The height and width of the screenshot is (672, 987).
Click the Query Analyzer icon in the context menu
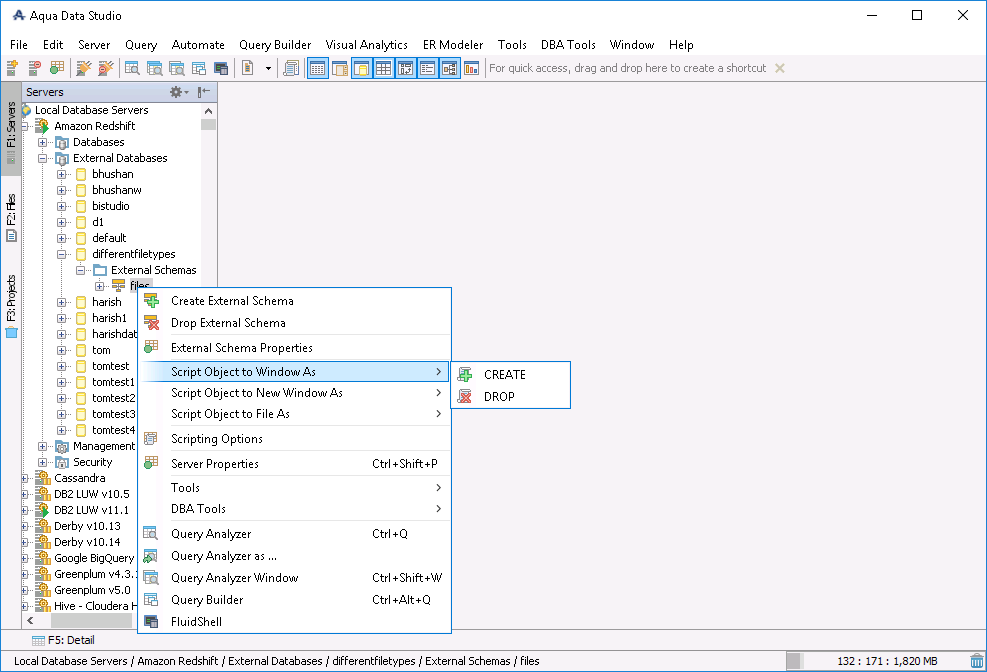[x=151, y=534]
